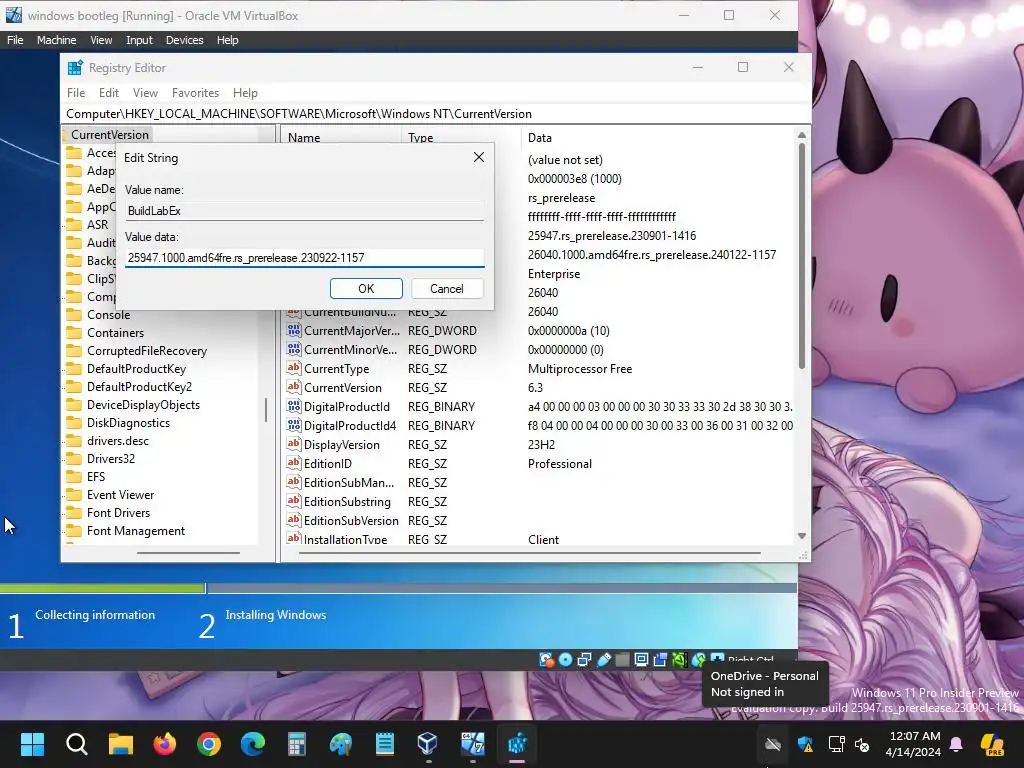Select Event Viewer key in tree
Viewport: 1024px width, 768px height.
click(x=120, y=495)
